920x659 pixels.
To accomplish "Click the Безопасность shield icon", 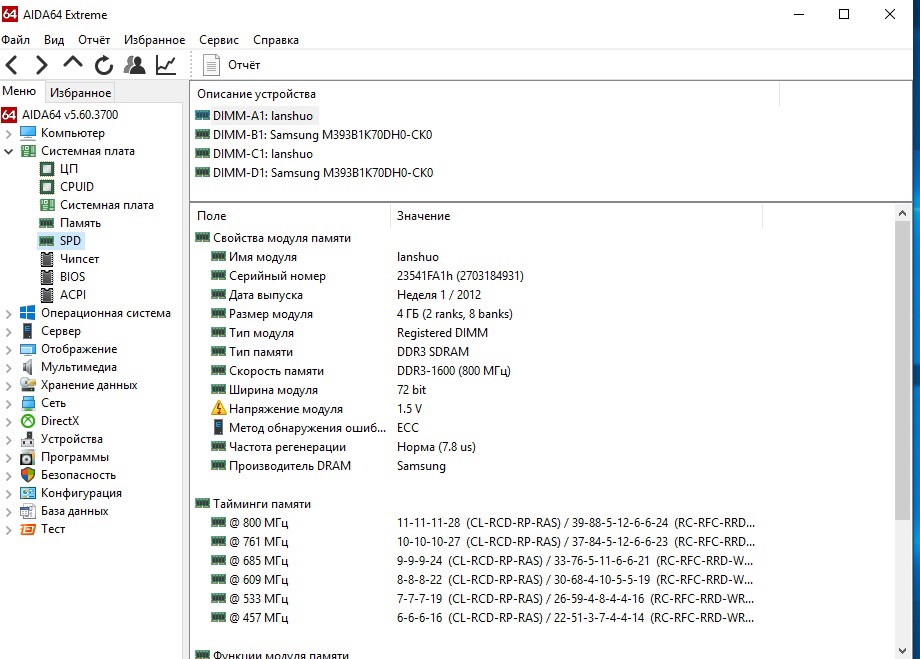I will 28,475.
